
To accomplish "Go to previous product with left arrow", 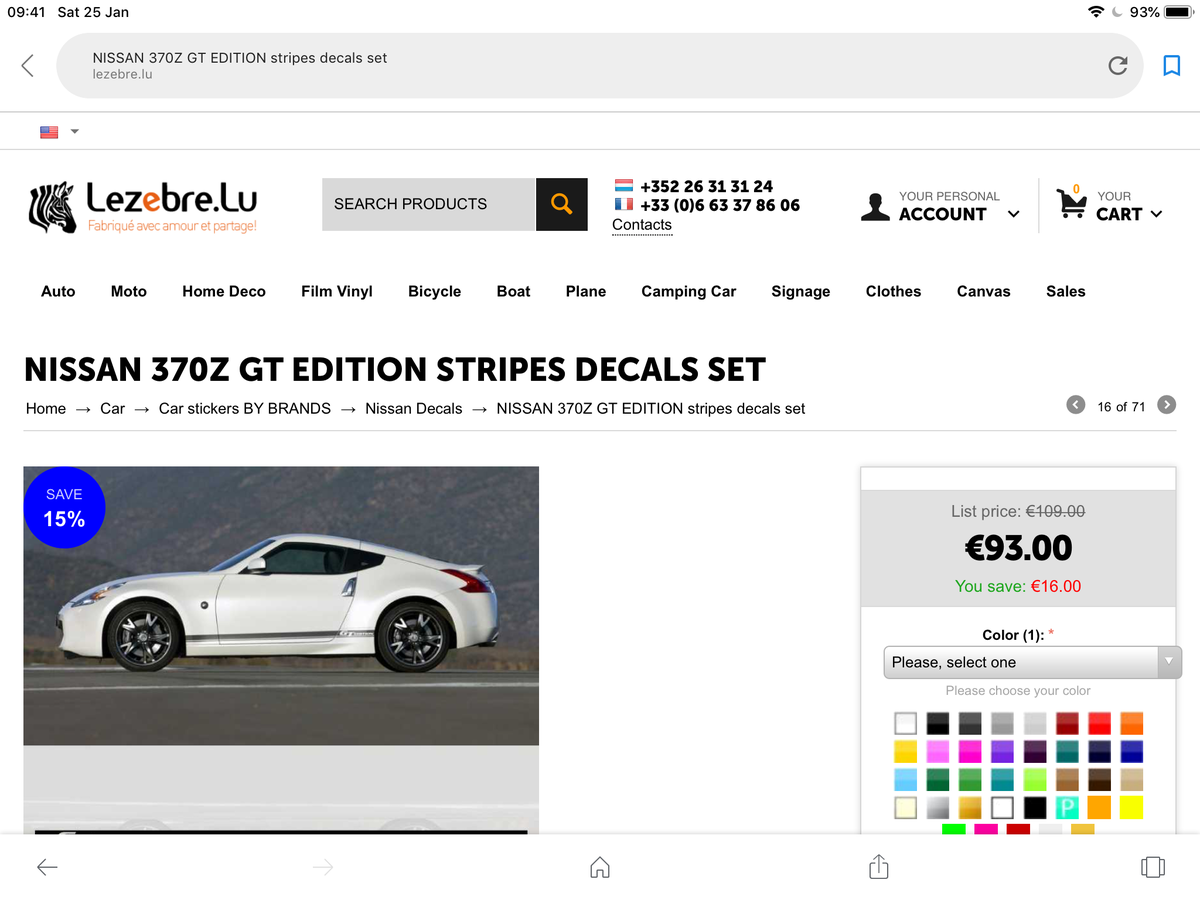I will pyautogui.click(x=1076, y=405).
